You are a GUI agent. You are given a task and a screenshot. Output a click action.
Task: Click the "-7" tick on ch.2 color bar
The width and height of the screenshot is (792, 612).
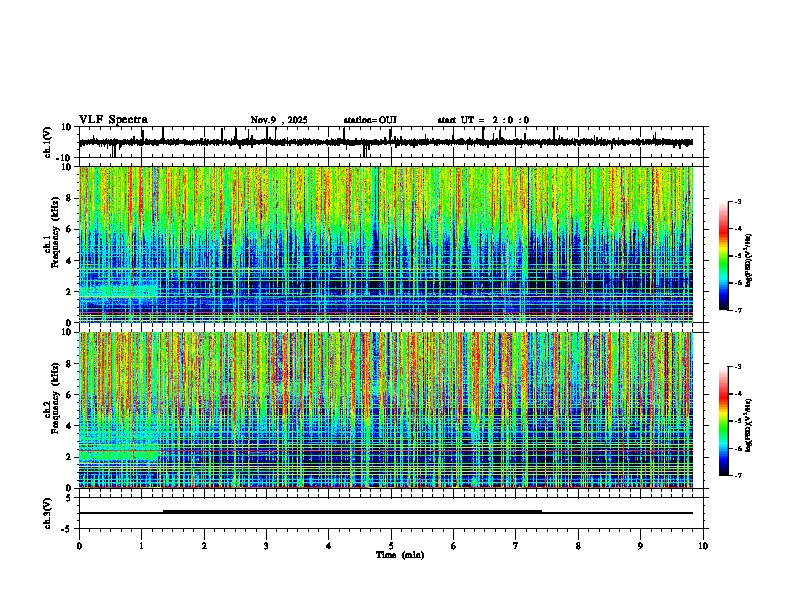click(737, 475)
